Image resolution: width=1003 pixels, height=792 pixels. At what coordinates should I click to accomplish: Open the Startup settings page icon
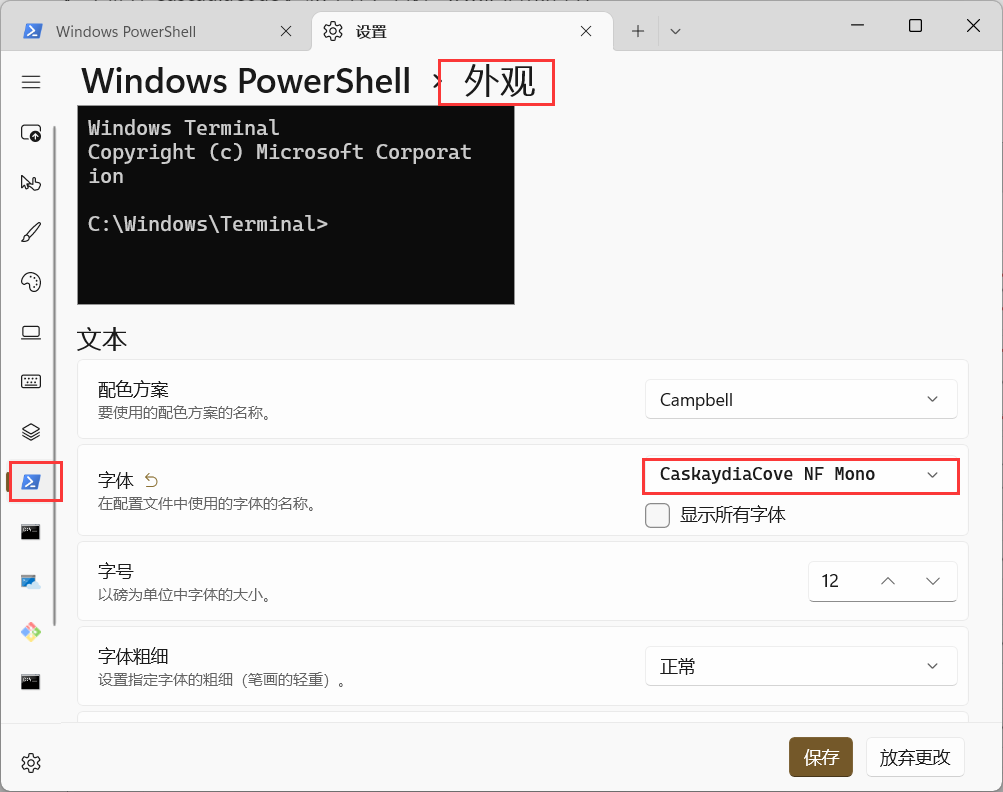(x=31, y=132)
